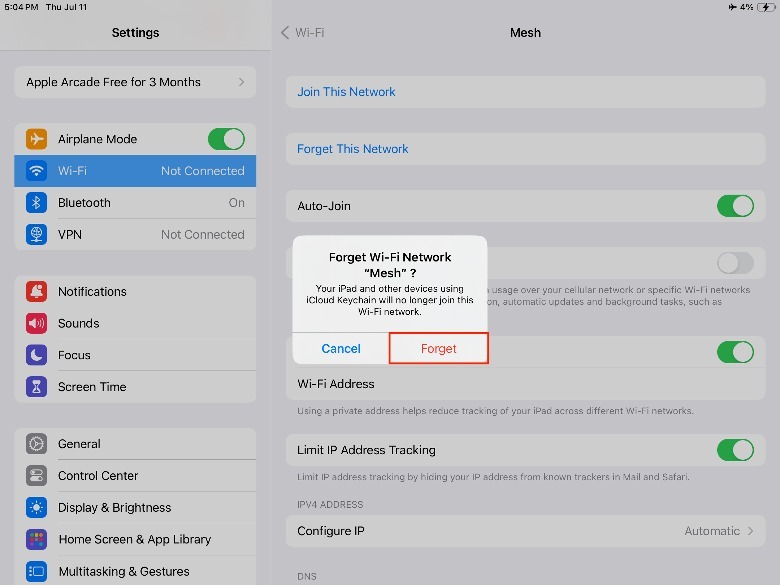
Task: Open Display & Brightness settings
Action: [x=135, y=508]
